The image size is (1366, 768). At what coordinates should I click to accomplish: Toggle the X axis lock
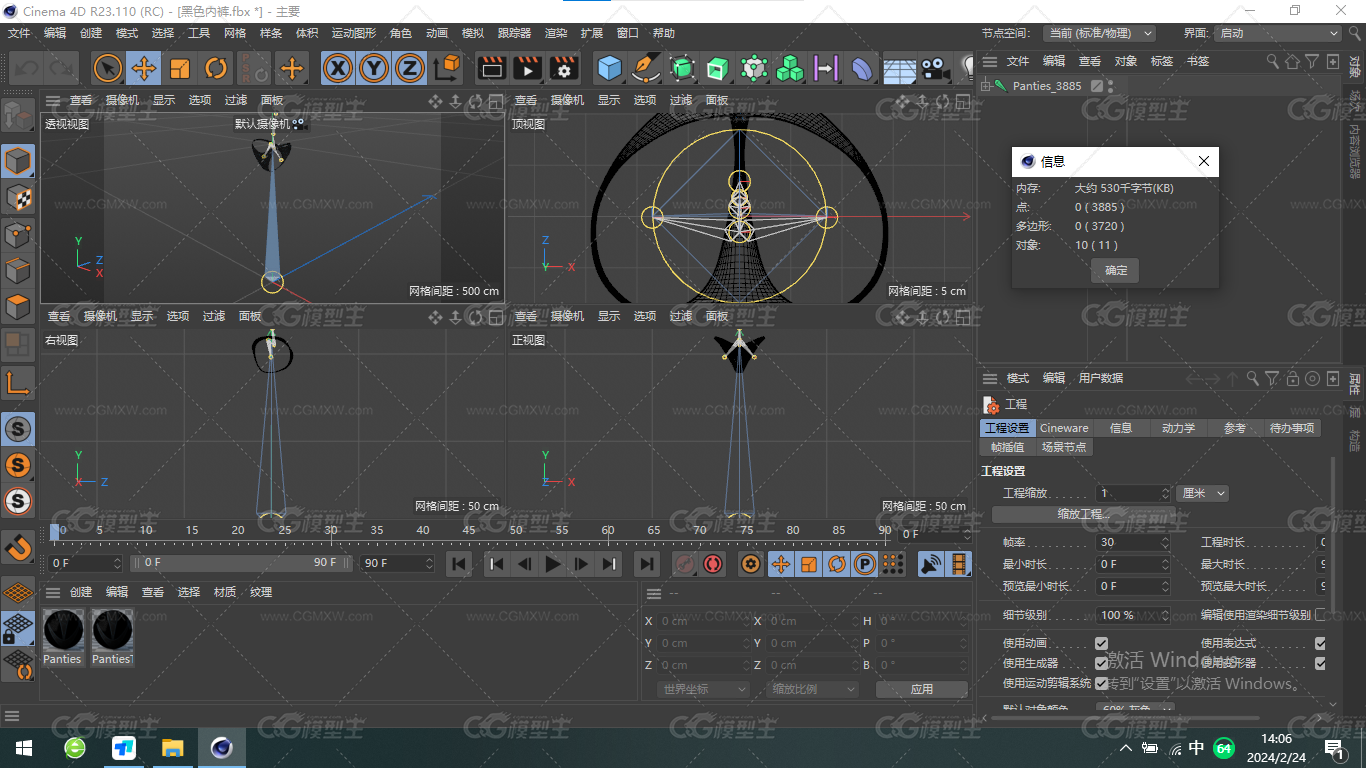[x=338, y=68]
